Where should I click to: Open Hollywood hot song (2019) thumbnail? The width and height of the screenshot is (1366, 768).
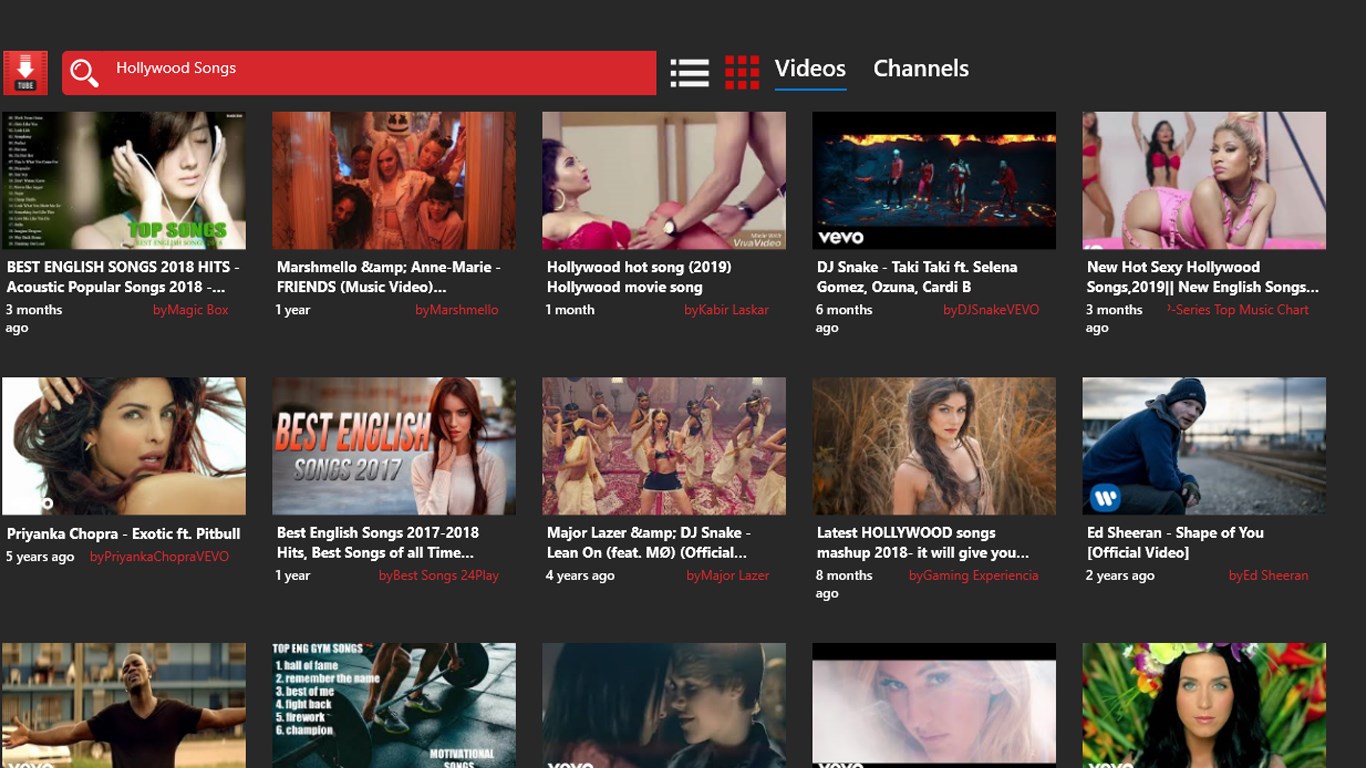664,180
